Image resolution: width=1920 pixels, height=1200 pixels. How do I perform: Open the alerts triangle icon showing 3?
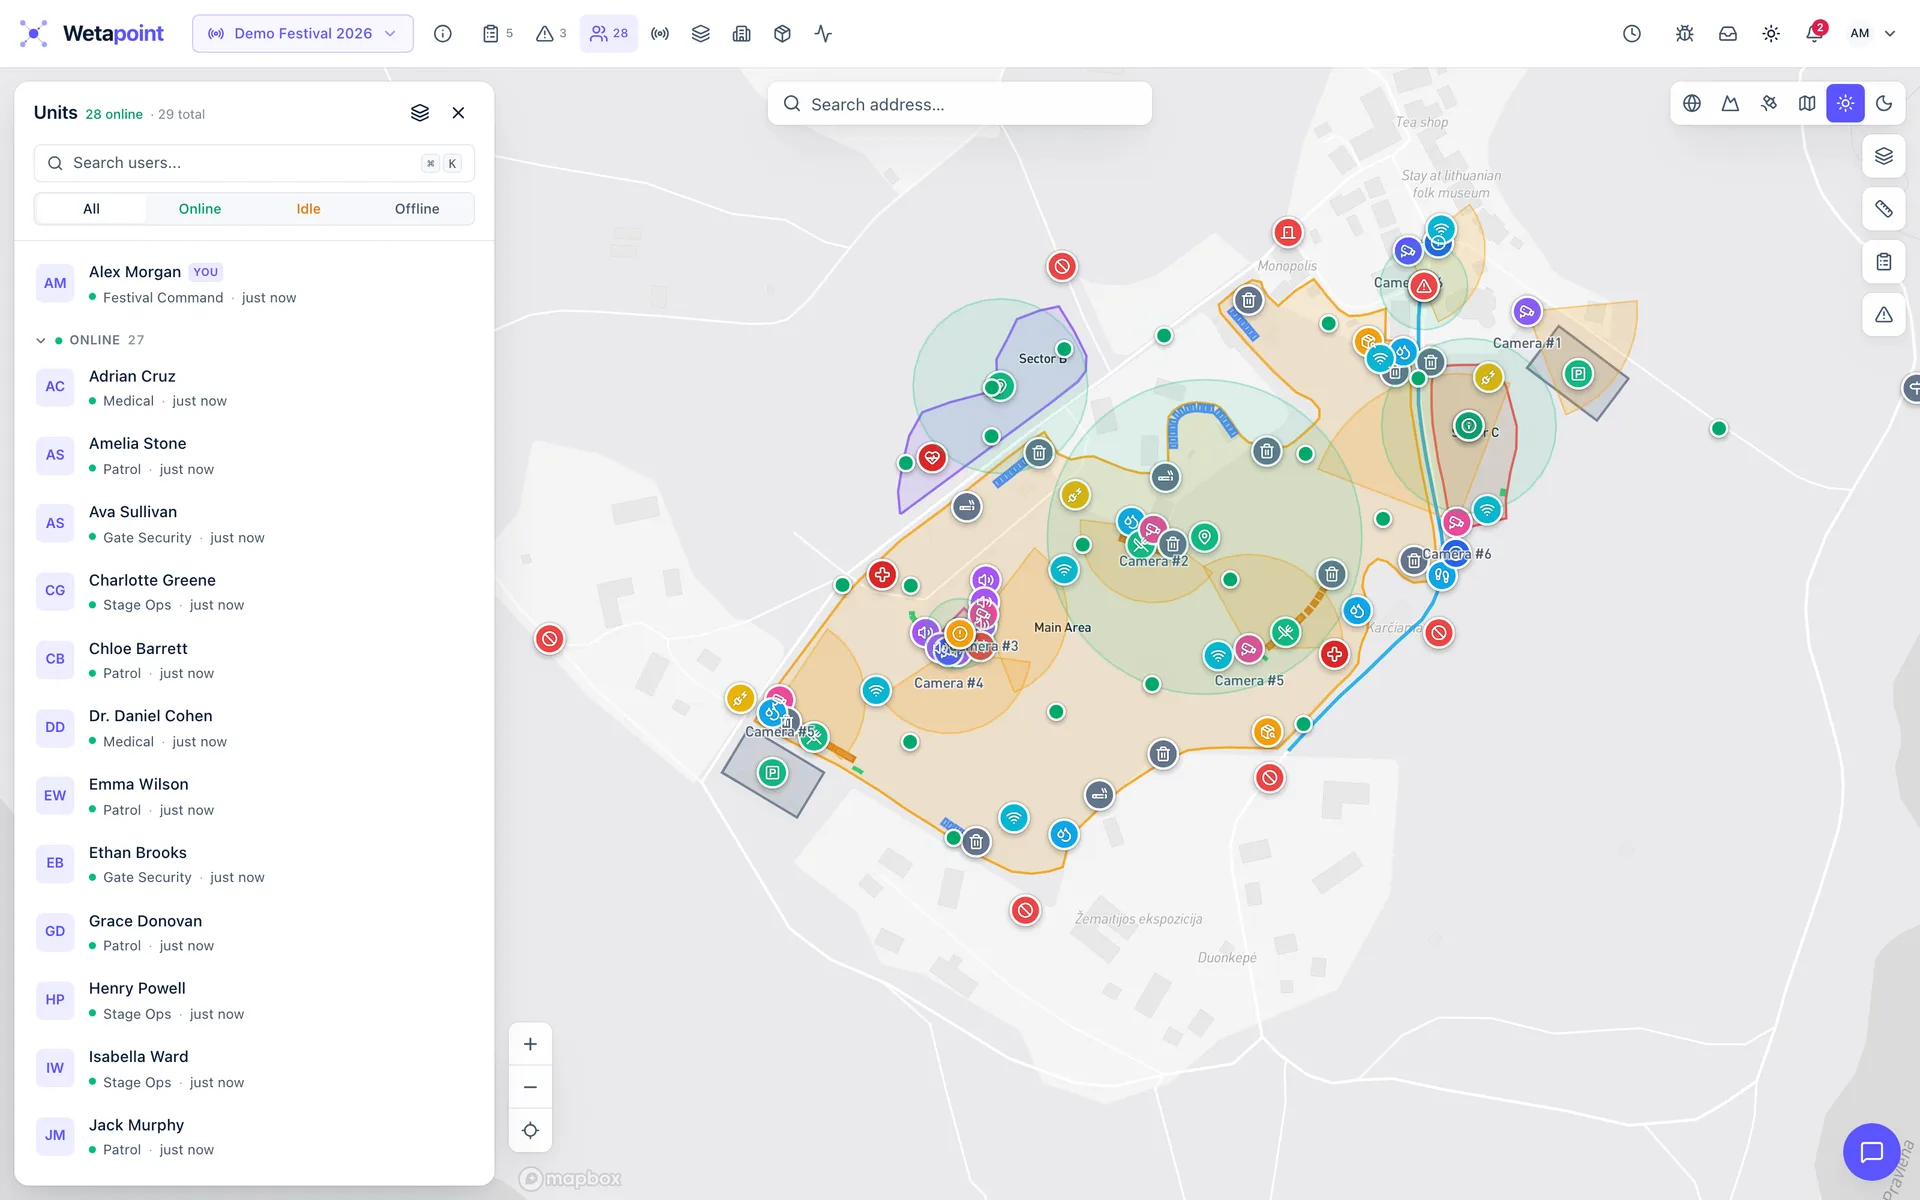tap(551, 33)
